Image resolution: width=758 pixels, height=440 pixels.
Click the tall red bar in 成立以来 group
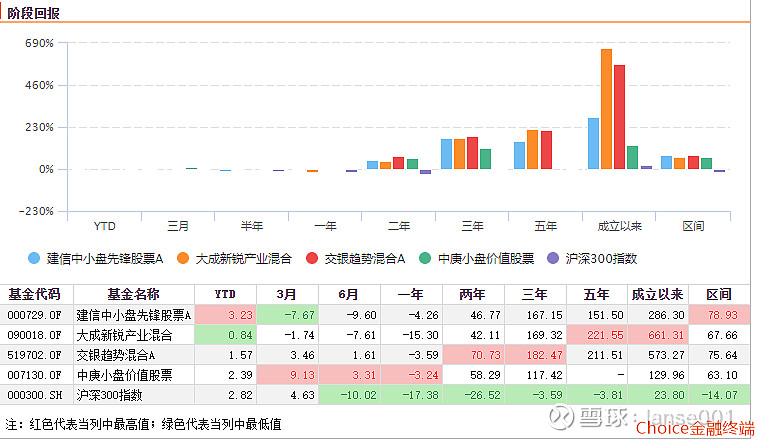click(x=619, y=117)
